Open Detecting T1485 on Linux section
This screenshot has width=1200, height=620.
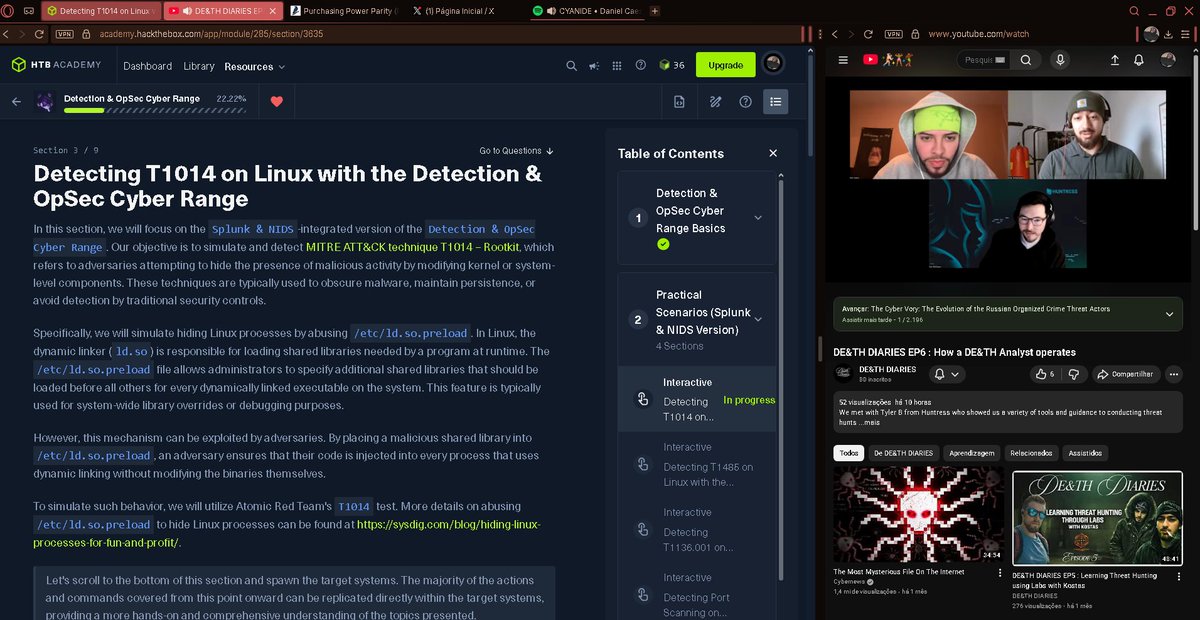point(697,464)
